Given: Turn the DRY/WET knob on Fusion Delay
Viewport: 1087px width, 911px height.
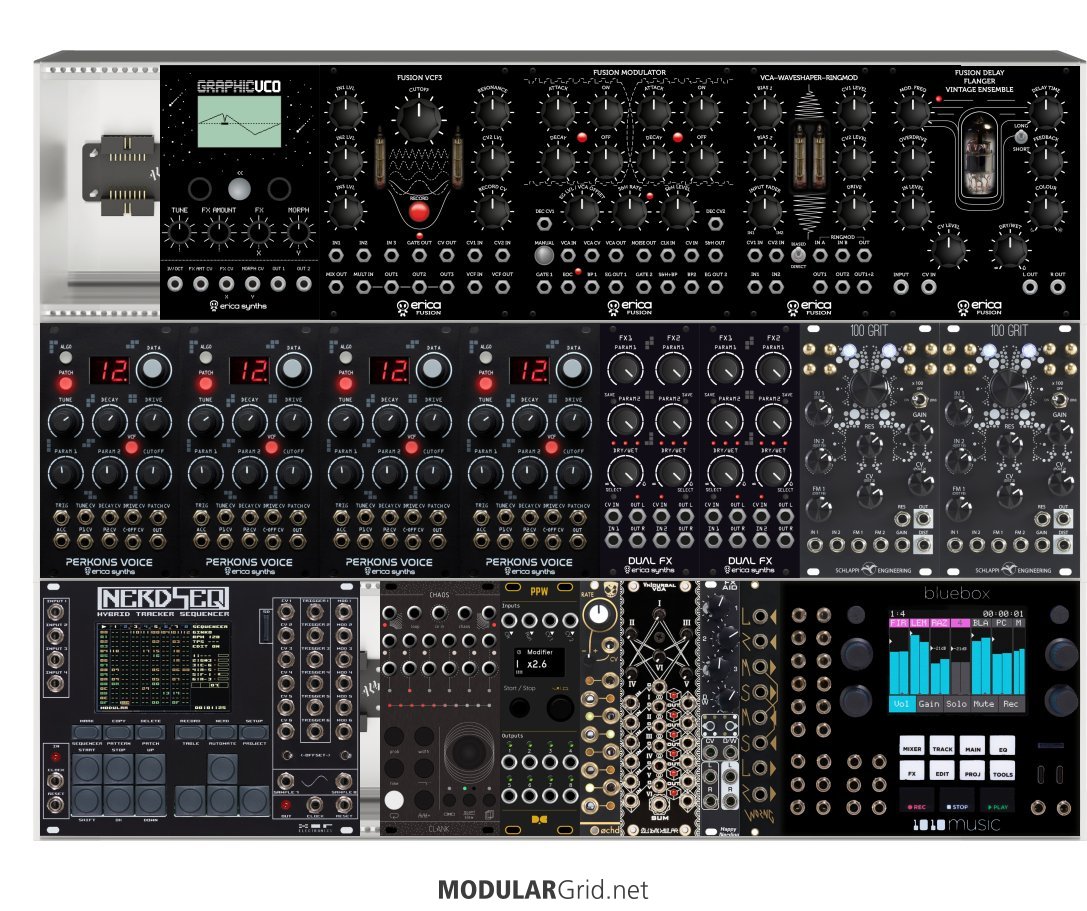Looking at the screenshot, I should [x=1010, y=249].
